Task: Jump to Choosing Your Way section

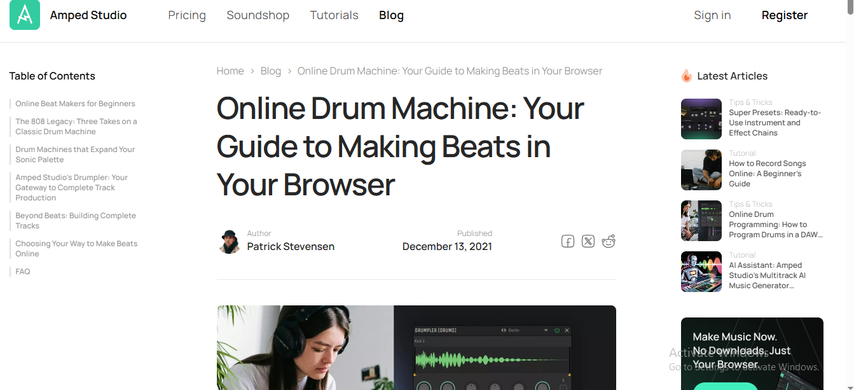Action: pyautogui.click(x=76, y=248)
